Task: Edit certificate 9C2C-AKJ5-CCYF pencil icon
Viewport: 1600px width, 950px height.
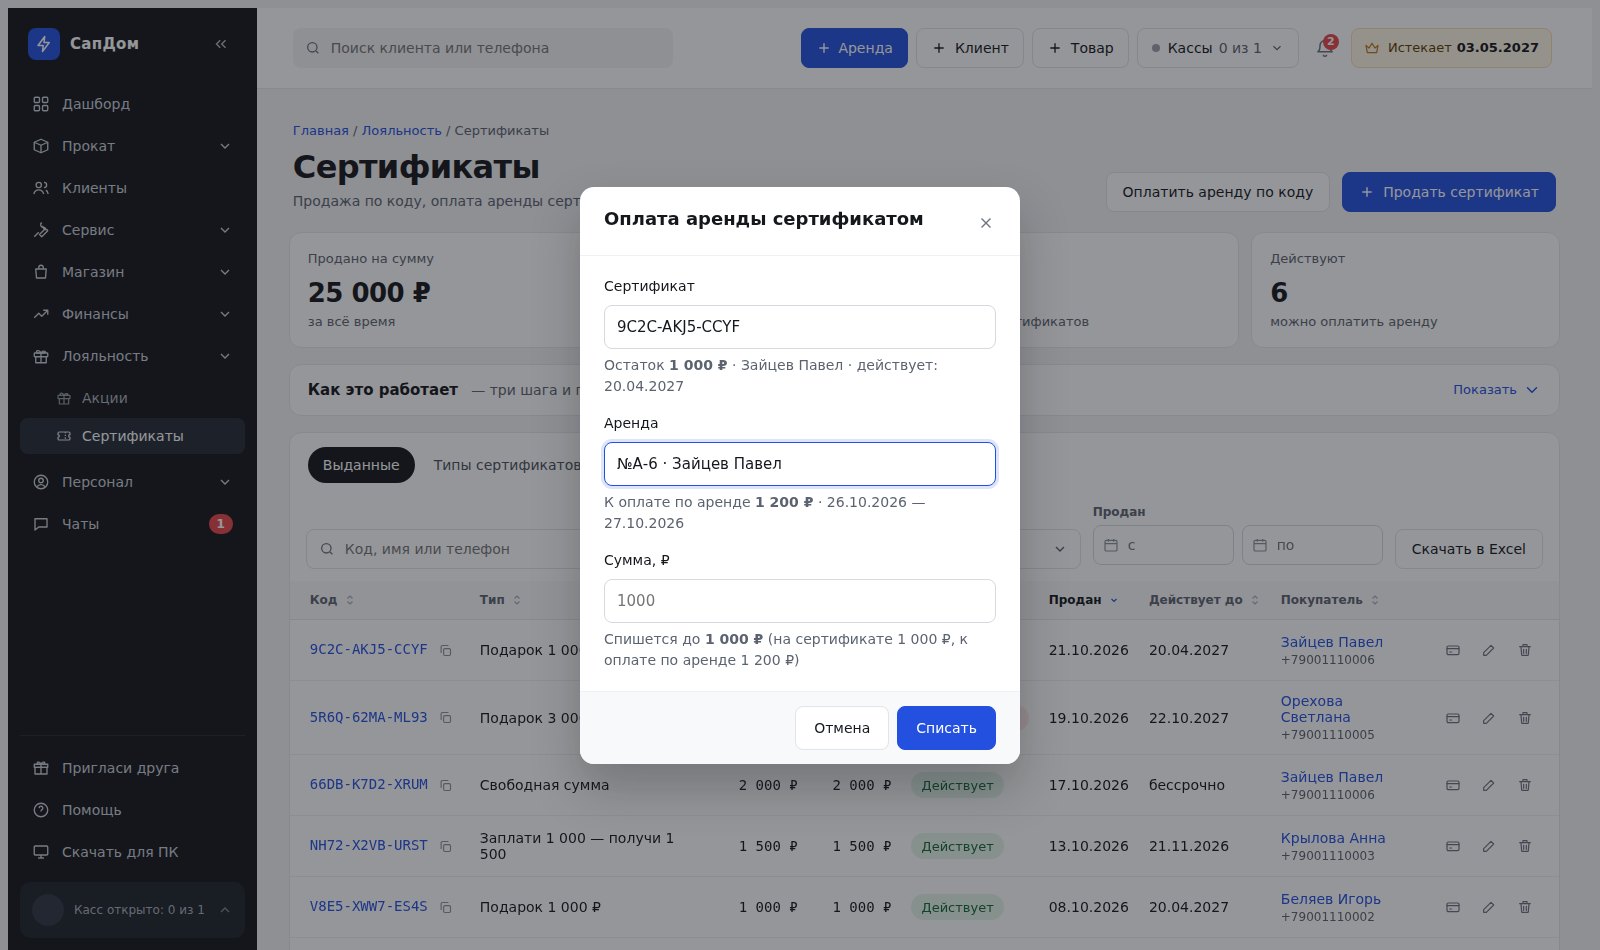Action: pos(1488,650)
